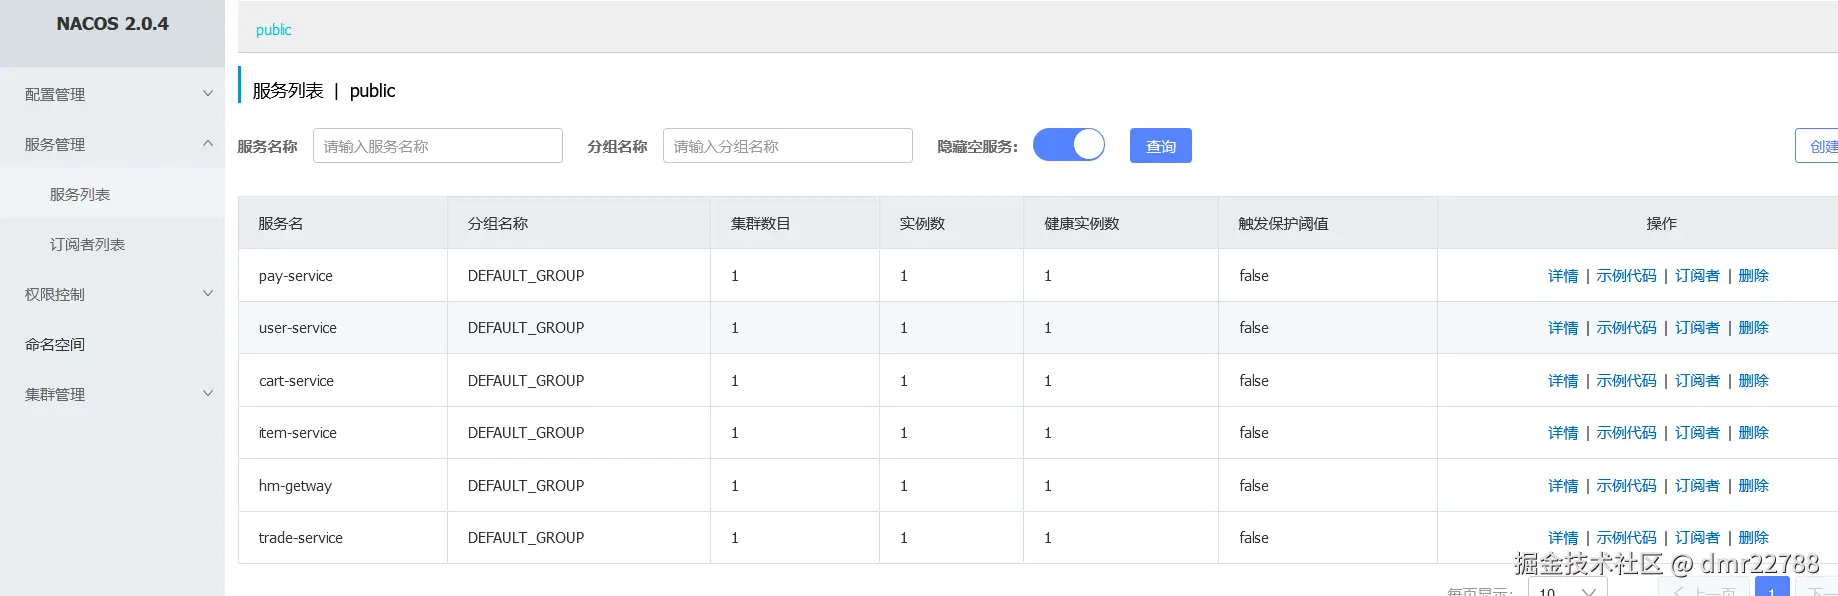The image size is (1838, 596).
Task: Click the 创建服务 button
Action: coord(1819,146)
